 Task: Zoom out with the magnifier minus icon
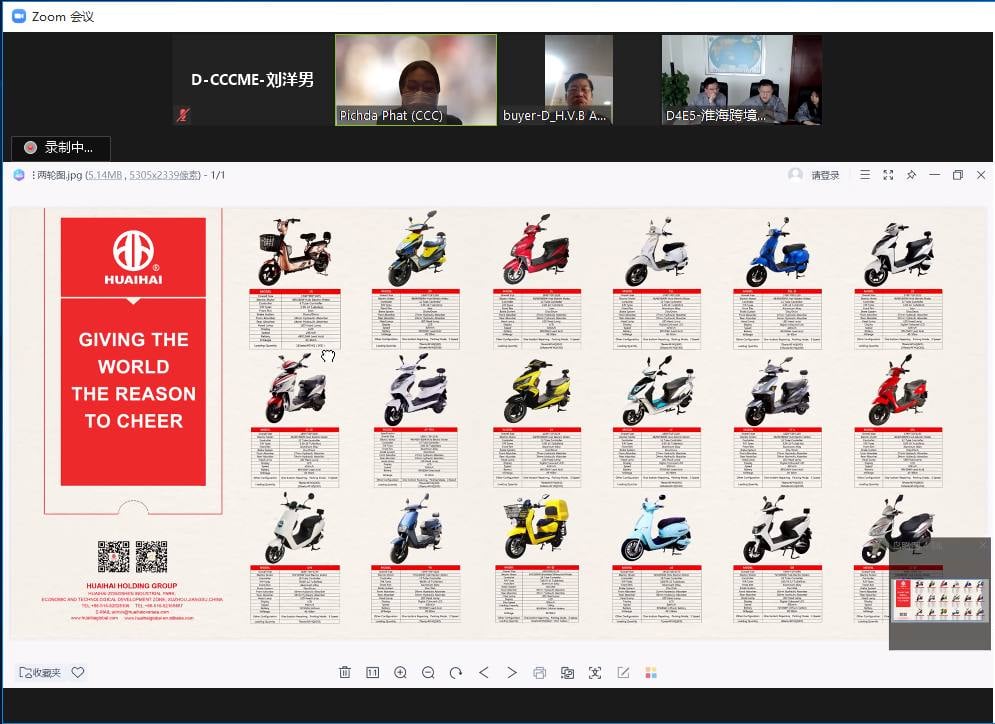point(428,673)
